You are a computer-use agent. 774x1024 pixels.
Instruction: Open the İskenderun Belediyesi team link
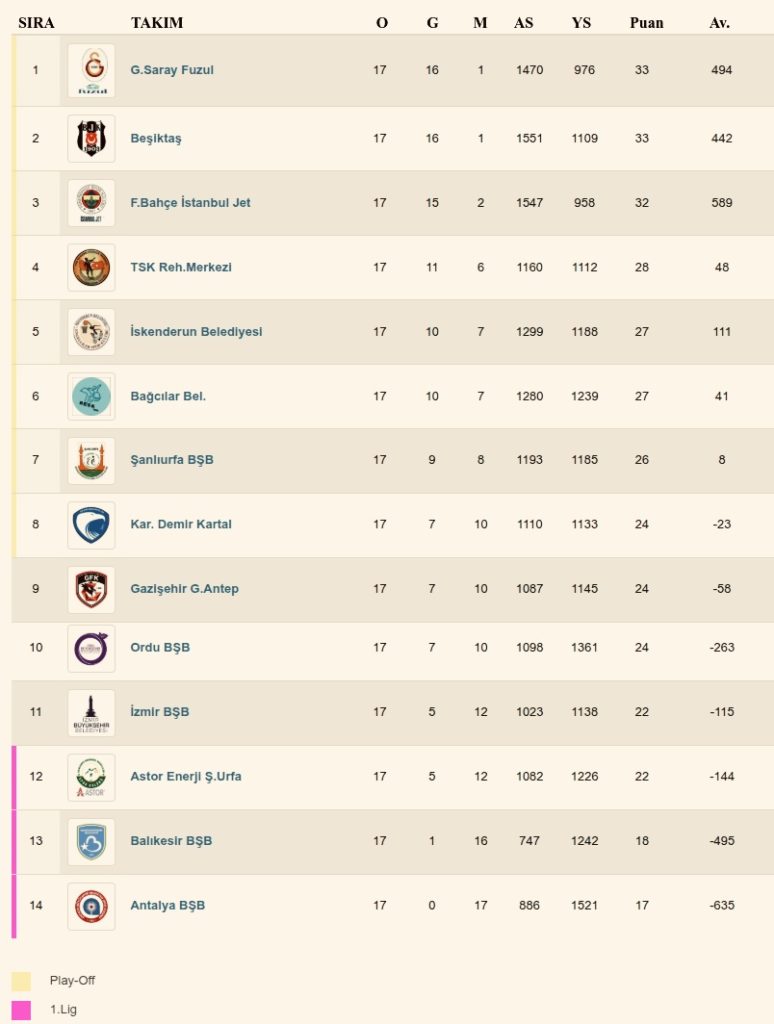point(196,332)
